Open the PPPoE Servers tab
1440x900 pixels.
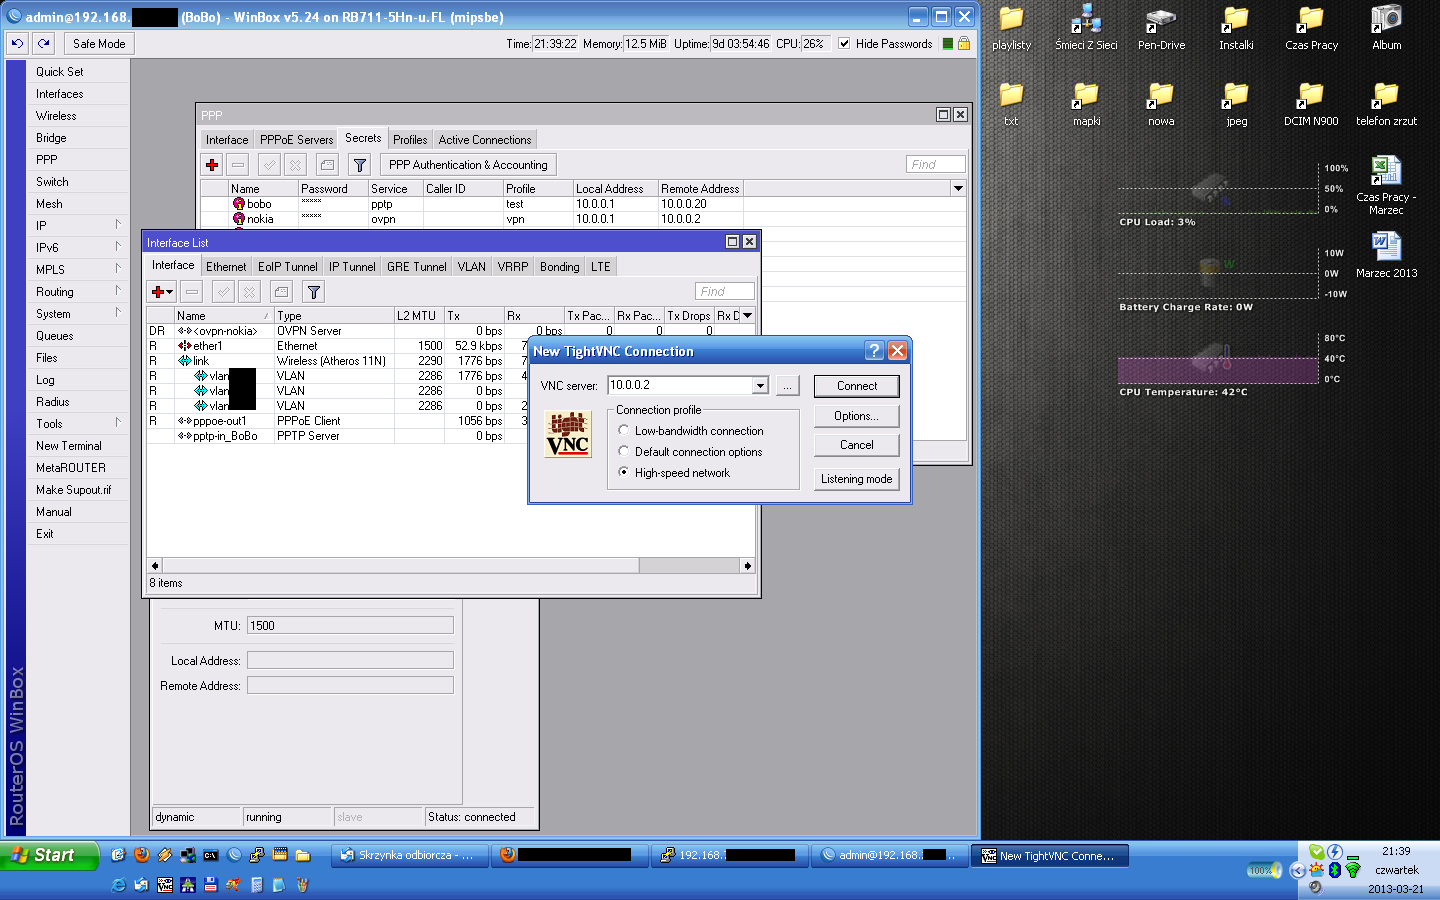(296, 140)
